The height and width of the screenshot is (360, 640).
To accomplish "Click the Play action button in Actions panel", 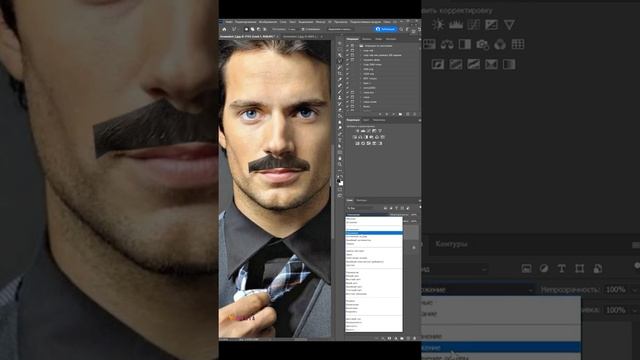I will pyautogui.click(x=393, y=114).
